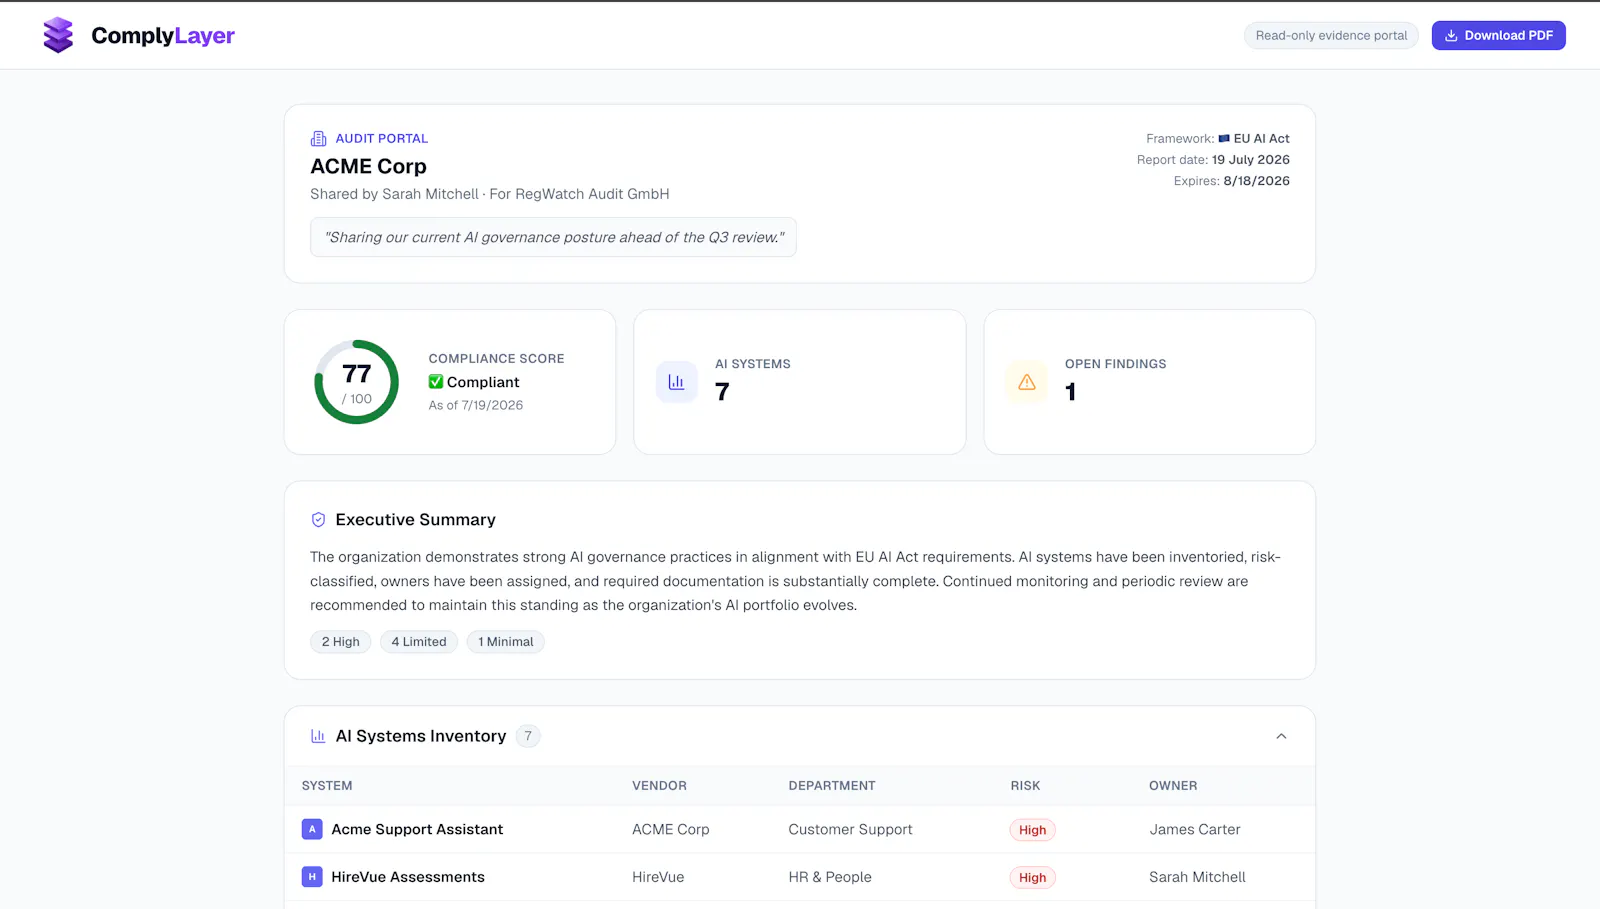Click the System column header
The width and height of the screenshot is (1600, 909).
327,786
